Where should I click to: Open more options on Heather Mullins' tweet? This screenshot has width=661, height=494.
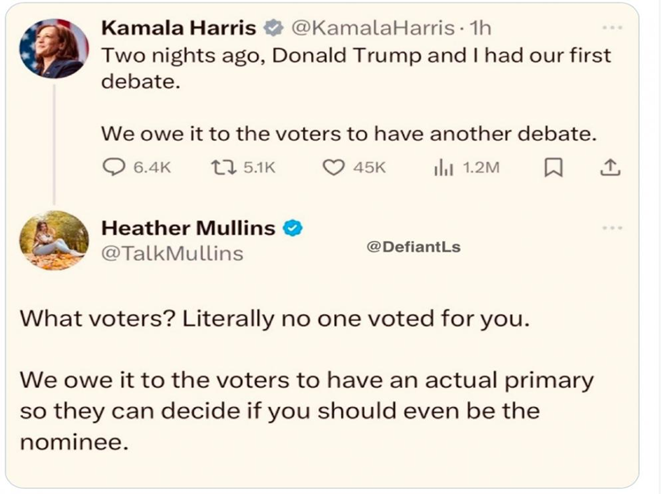click(612, 229)
